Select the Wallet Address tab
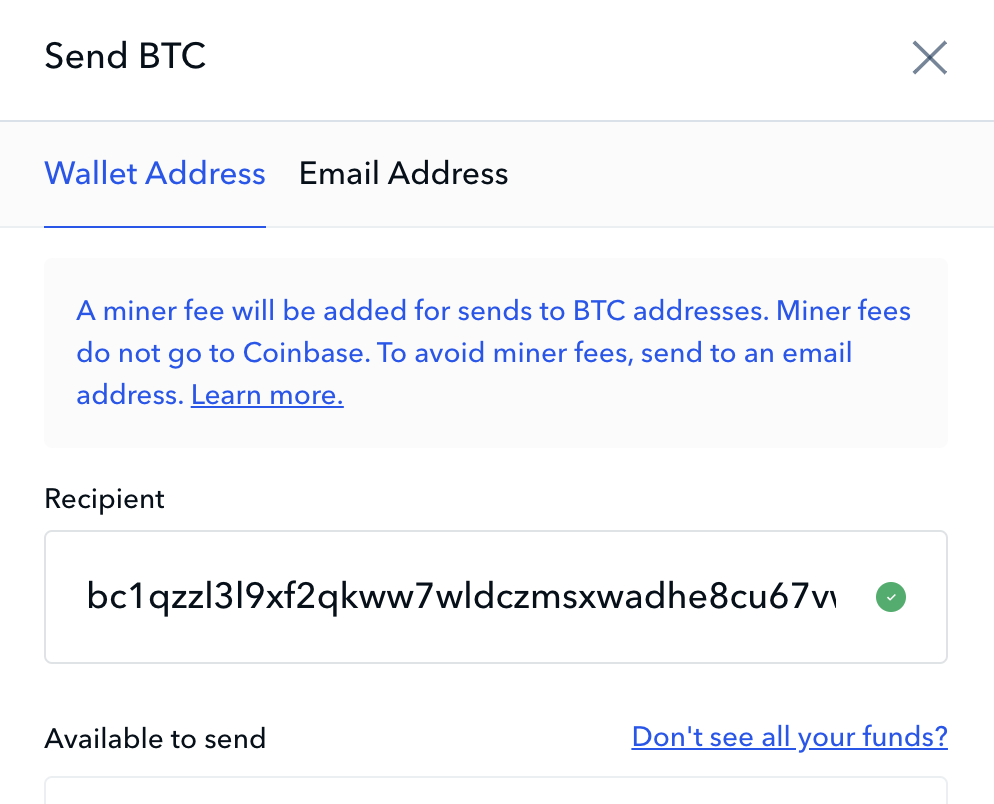This screenshot has height=804, width=994. 155,173
